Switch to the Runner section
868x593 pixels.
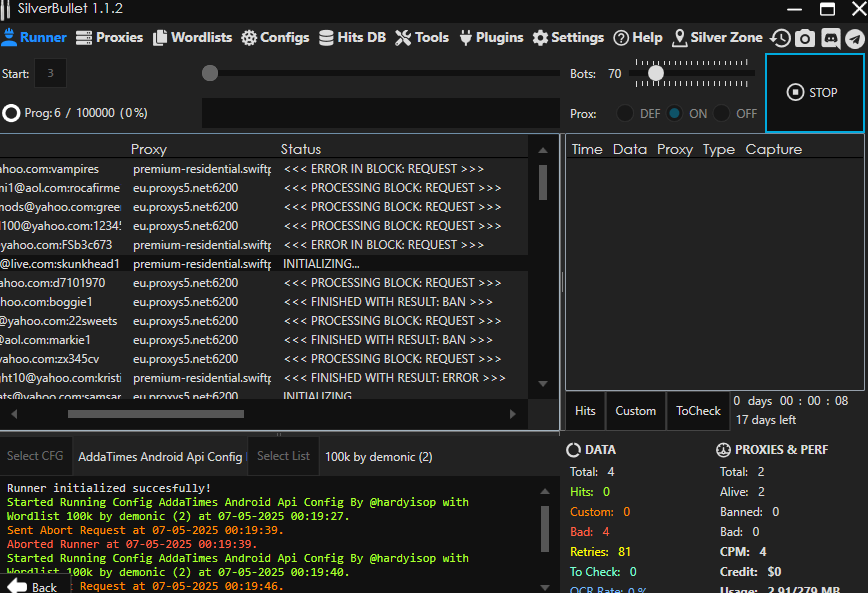point(34,38)
